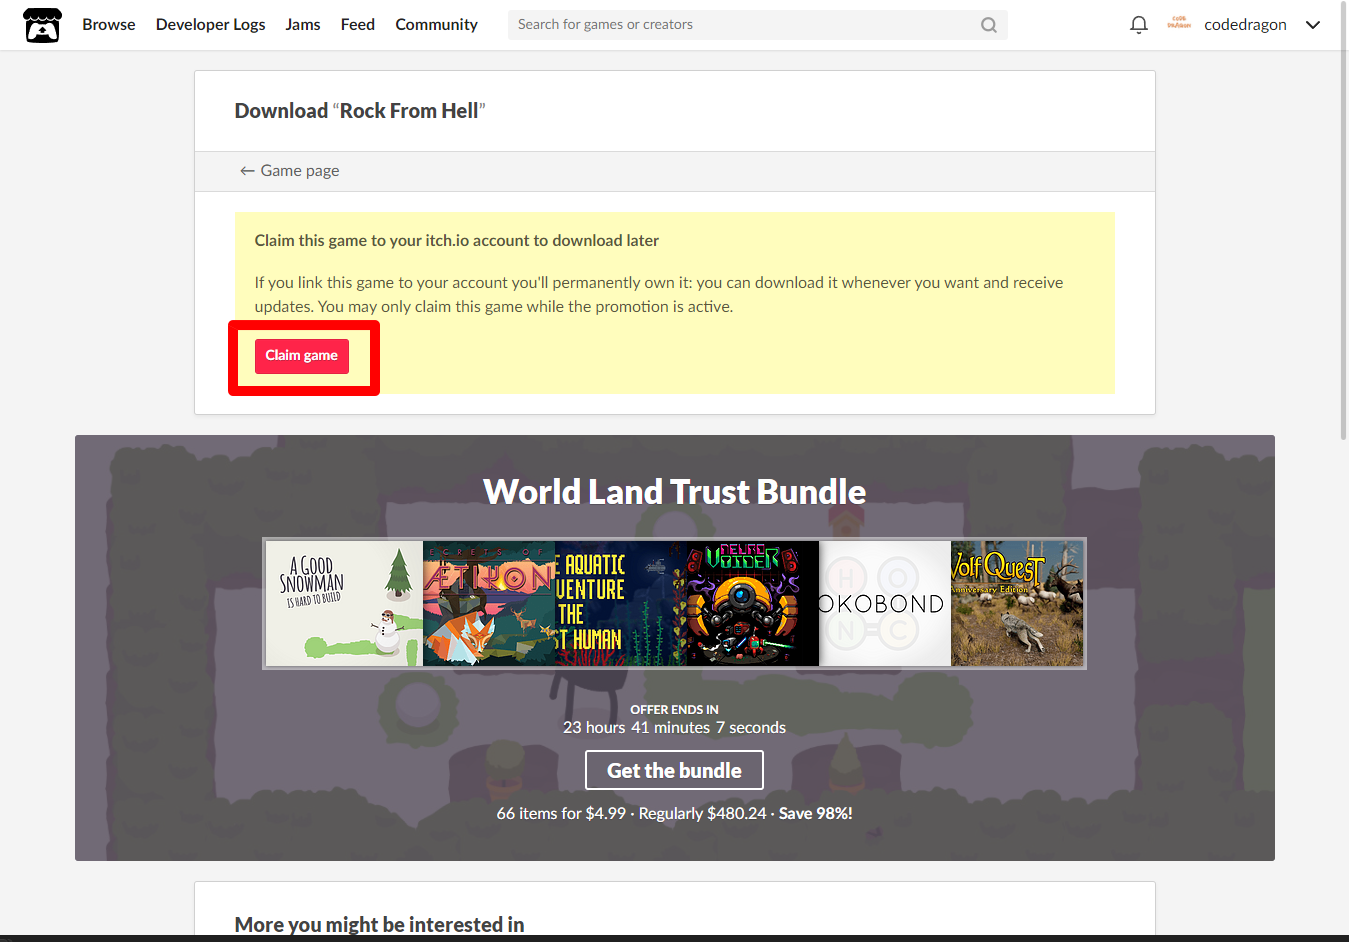Click the 'OFFER ENDS IN' label

tap(674, 709)
